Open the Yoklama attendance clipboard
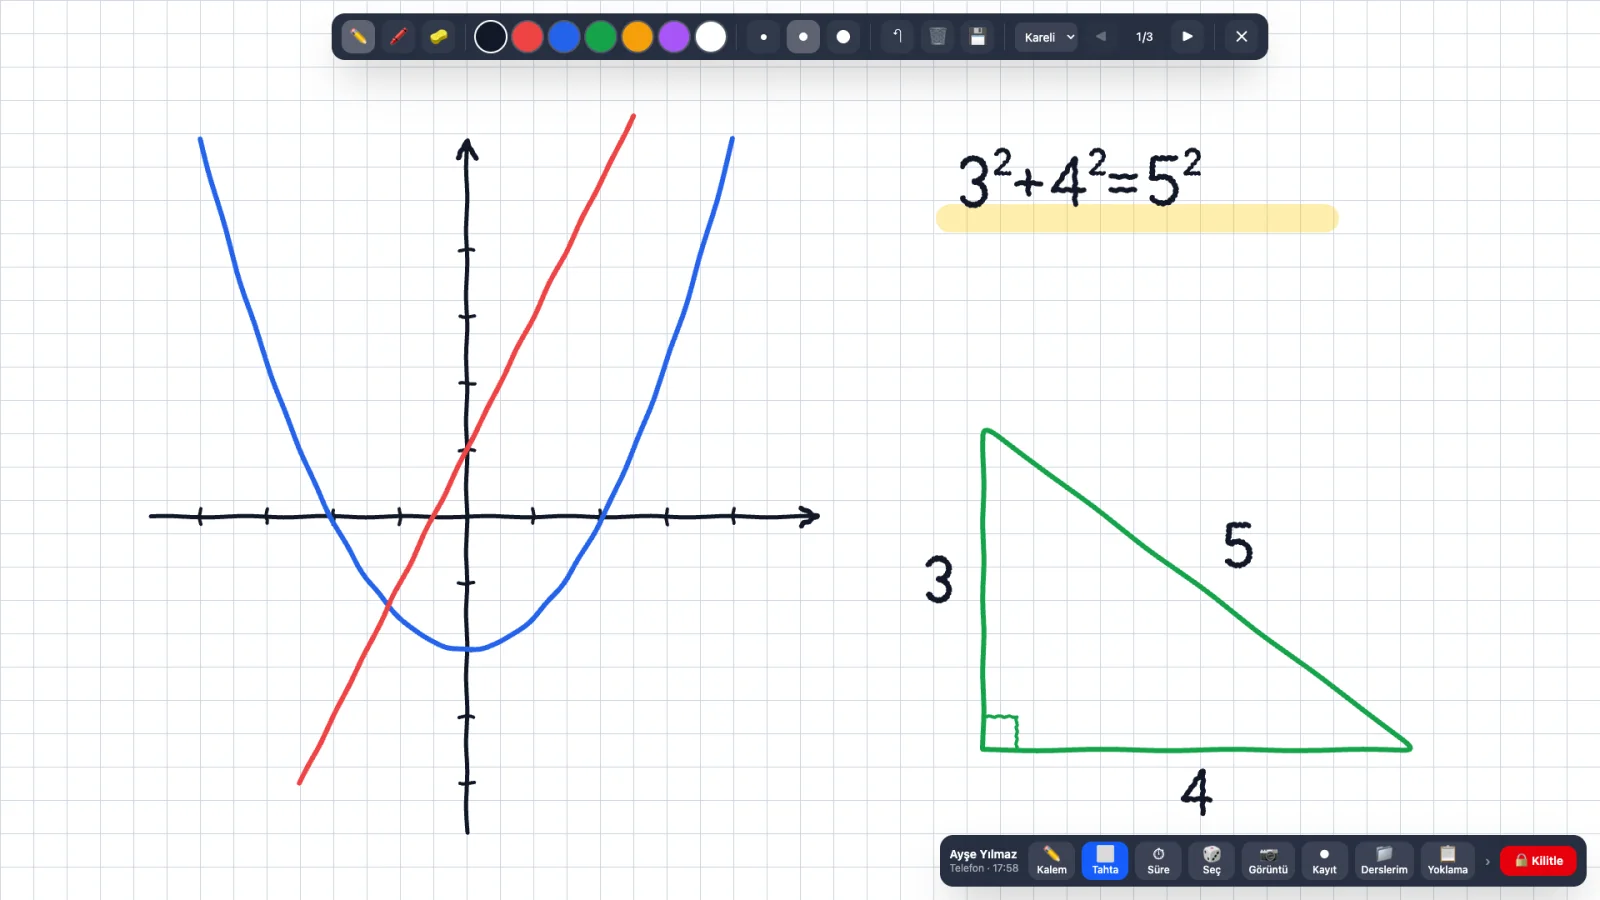Viewport: 1600px width, 900px height. click(1447, 860)
